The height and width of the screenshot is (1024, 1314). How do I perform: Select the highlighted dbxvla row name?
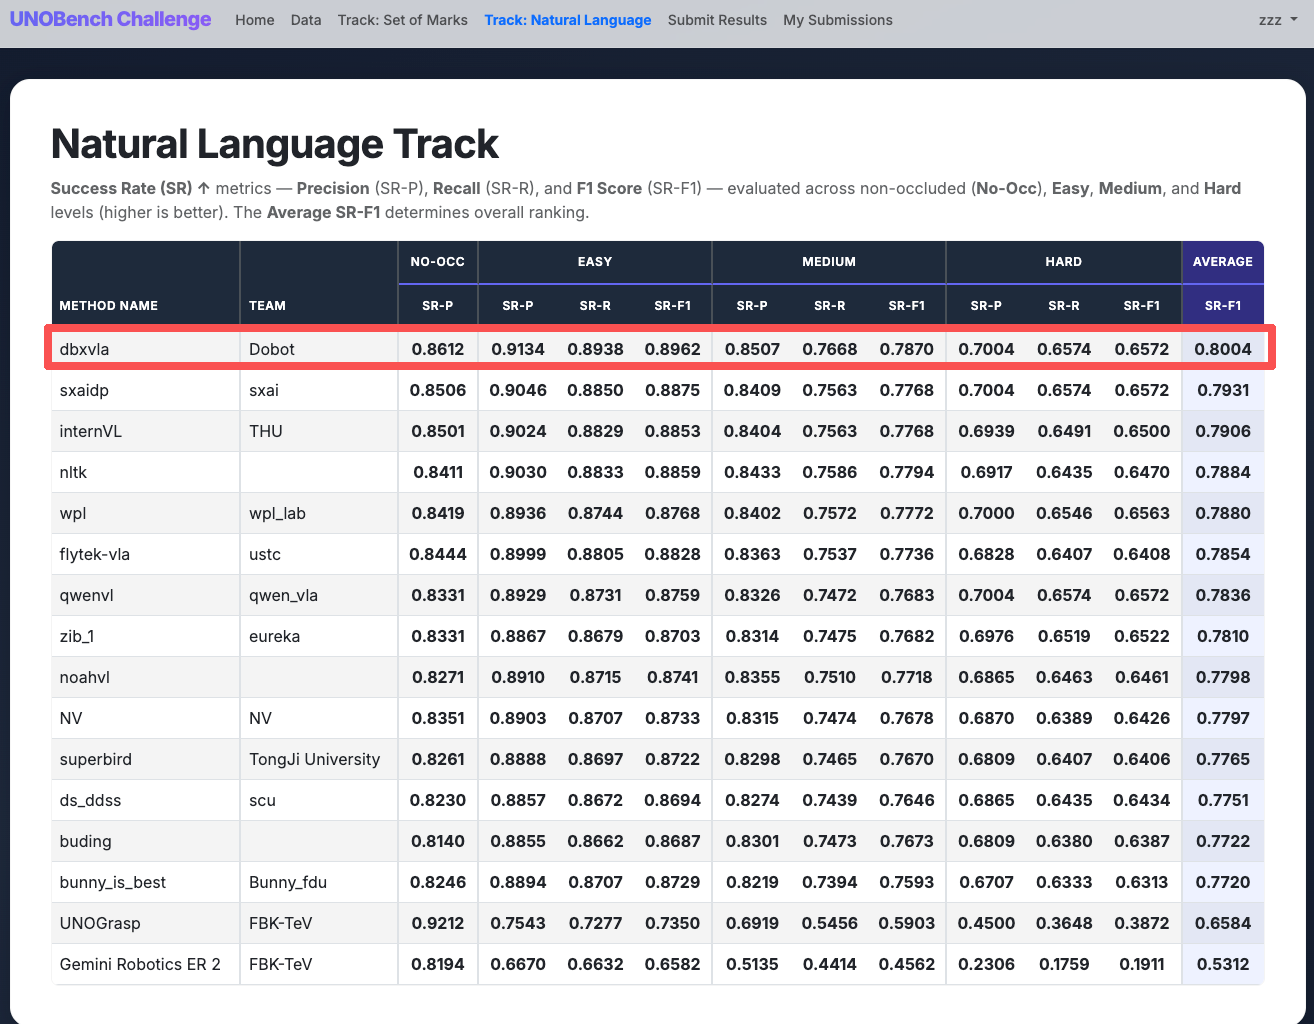pos(84,349)
